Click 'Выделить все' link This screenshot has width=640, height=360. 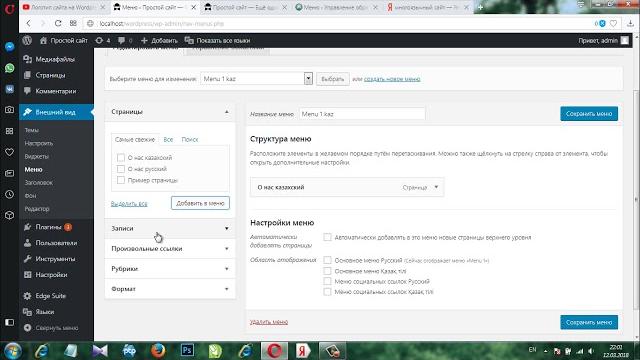point(129,203)
